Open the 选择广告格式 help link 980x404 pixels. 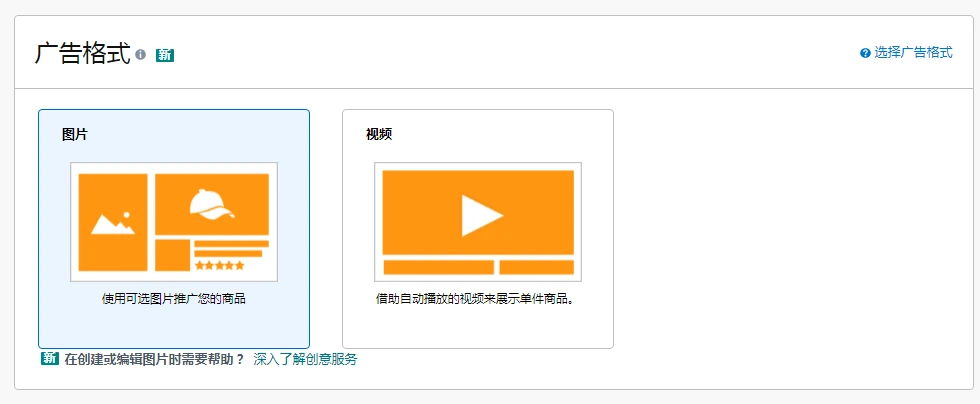click(913, 53)
